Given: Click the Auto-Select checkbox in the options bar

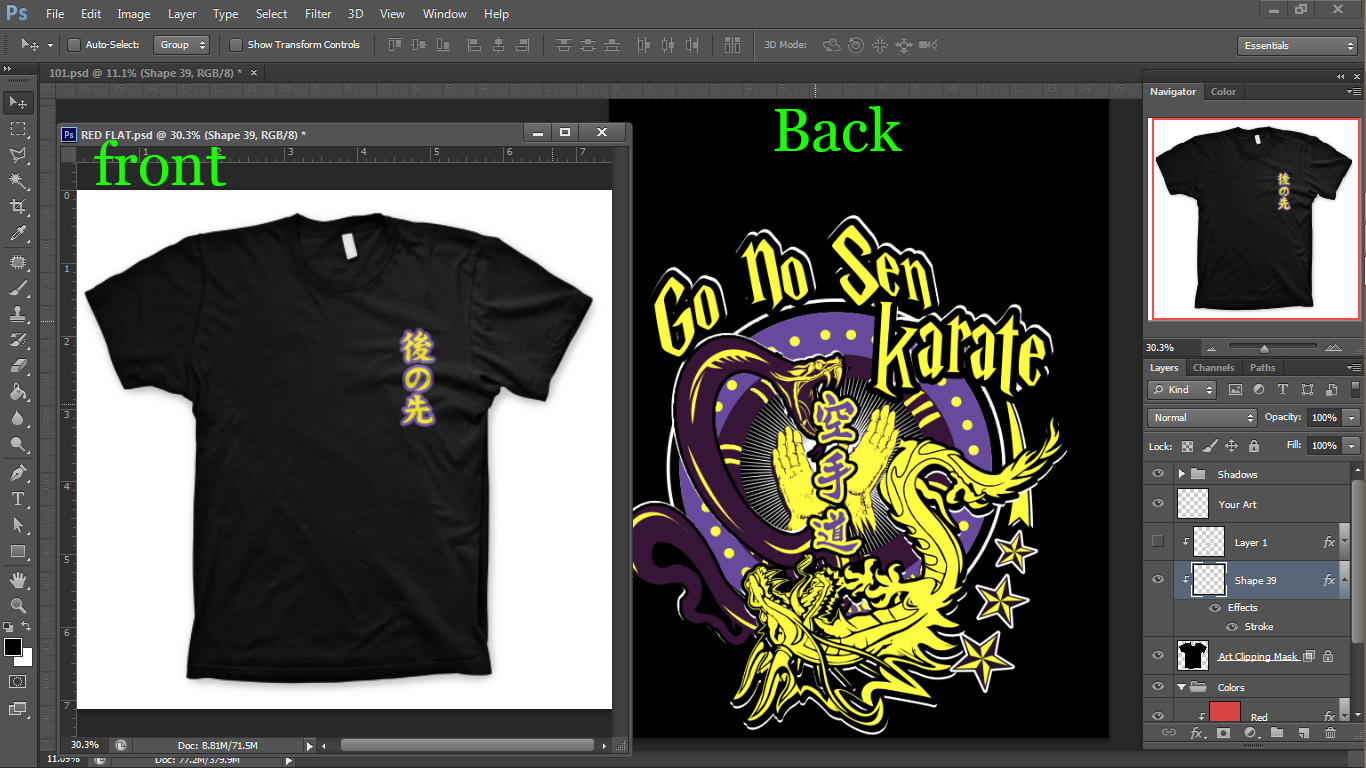Looking at the screenshot, I should (73, 45).
